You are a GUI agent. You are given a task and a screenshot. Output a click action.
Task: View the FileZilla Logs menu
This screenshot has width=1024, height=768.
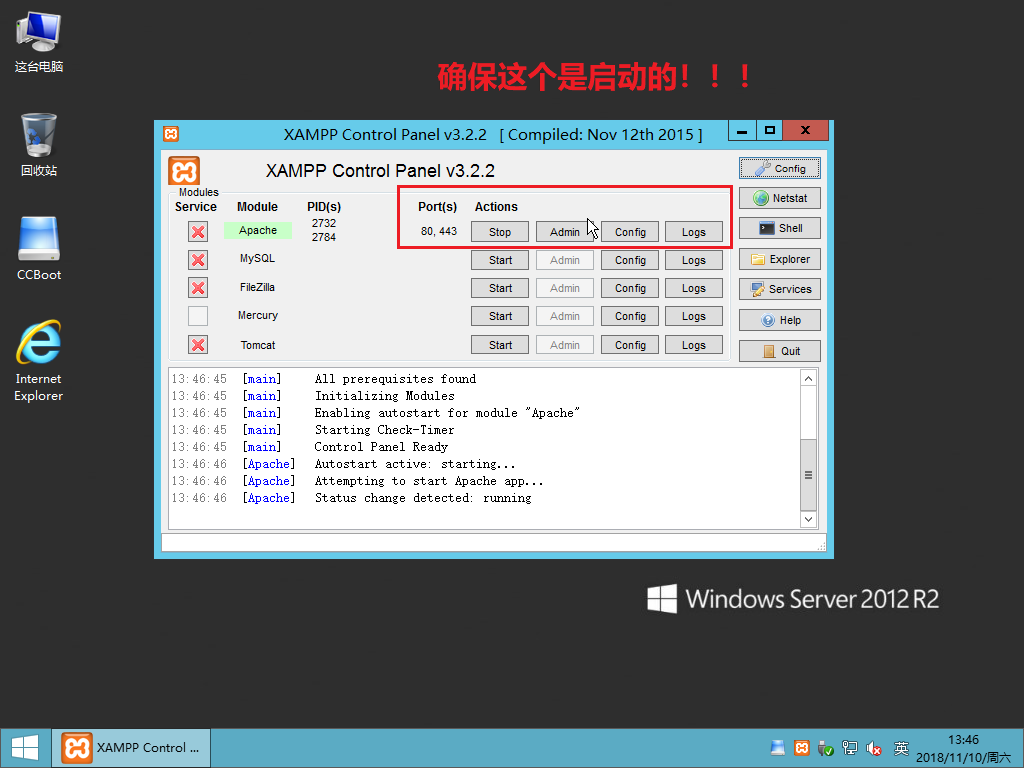694,288
